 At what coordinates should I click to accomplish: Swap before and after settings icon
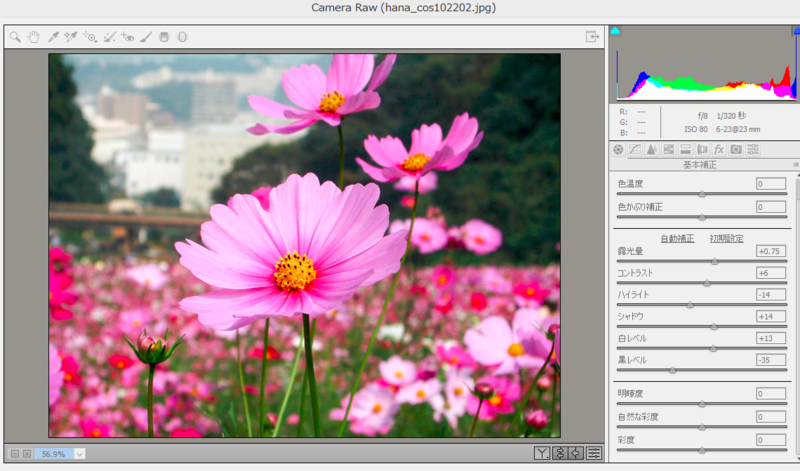[560, 453]
